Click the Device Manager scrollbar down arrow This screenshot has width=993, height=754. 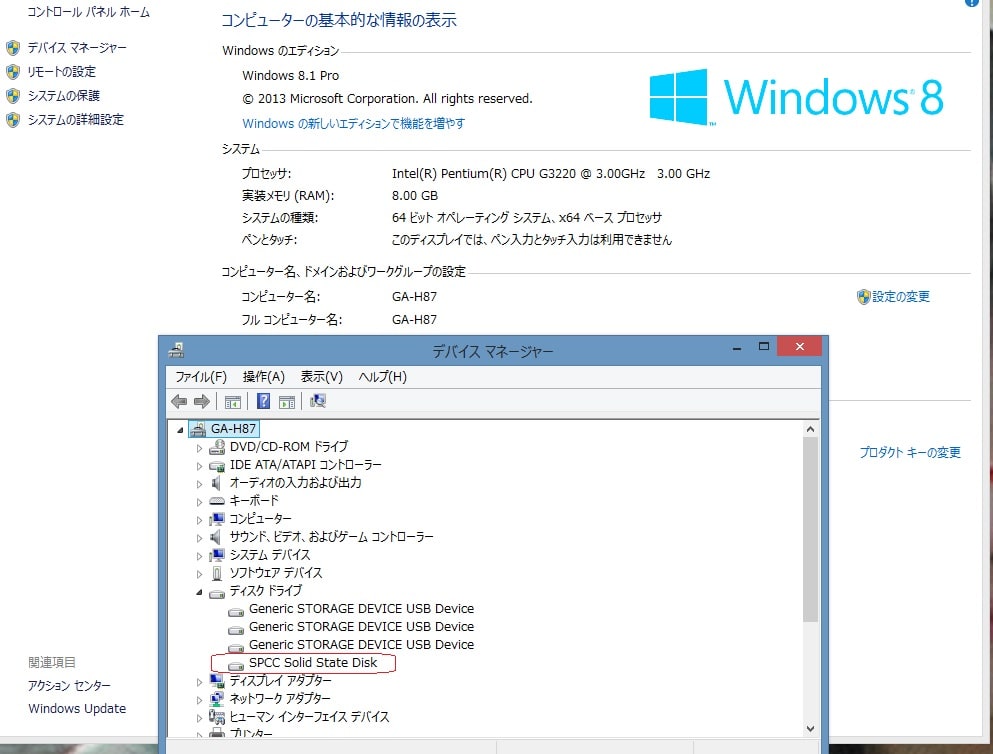coord(810,729)
